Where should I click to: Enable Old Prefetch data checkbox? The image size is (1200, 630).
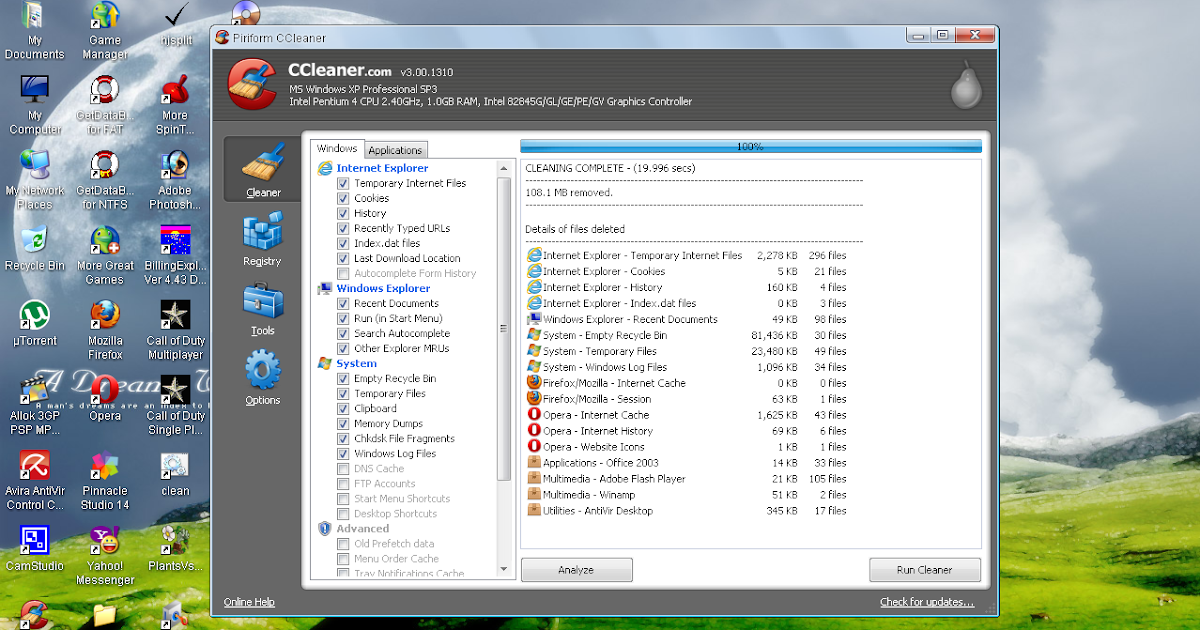click(344, 544)
